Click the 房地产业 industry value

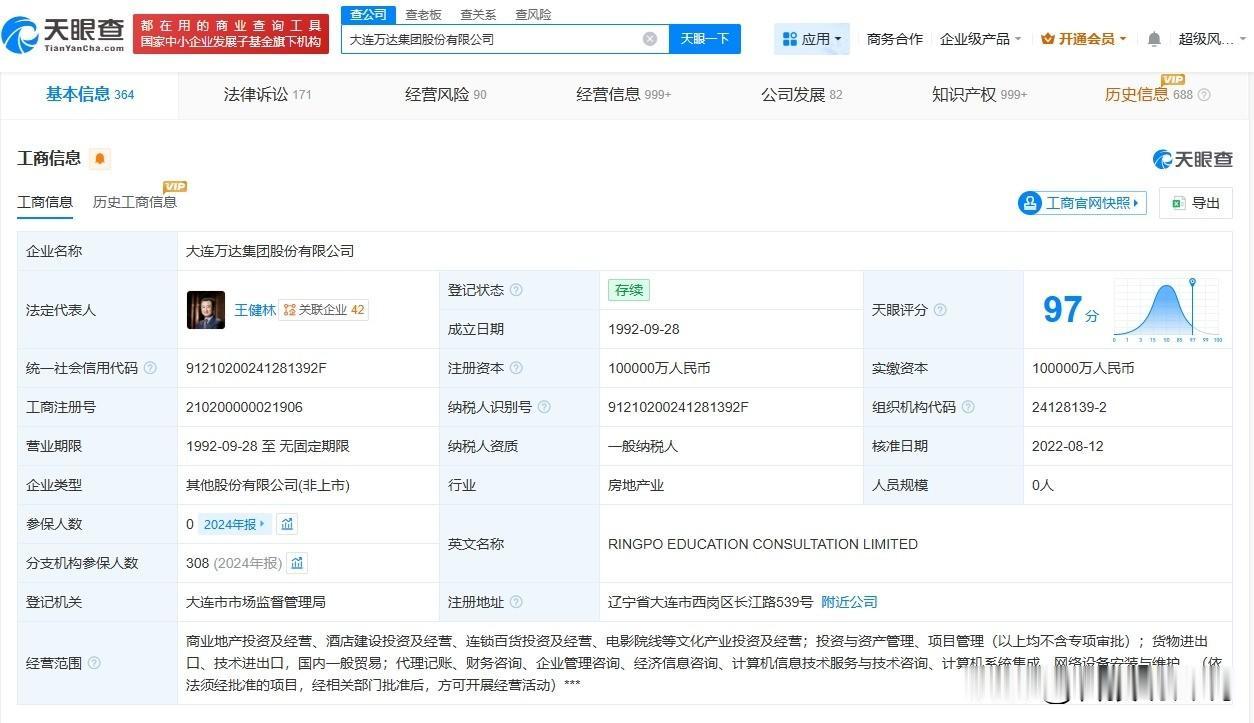click(x=636, y=485)
